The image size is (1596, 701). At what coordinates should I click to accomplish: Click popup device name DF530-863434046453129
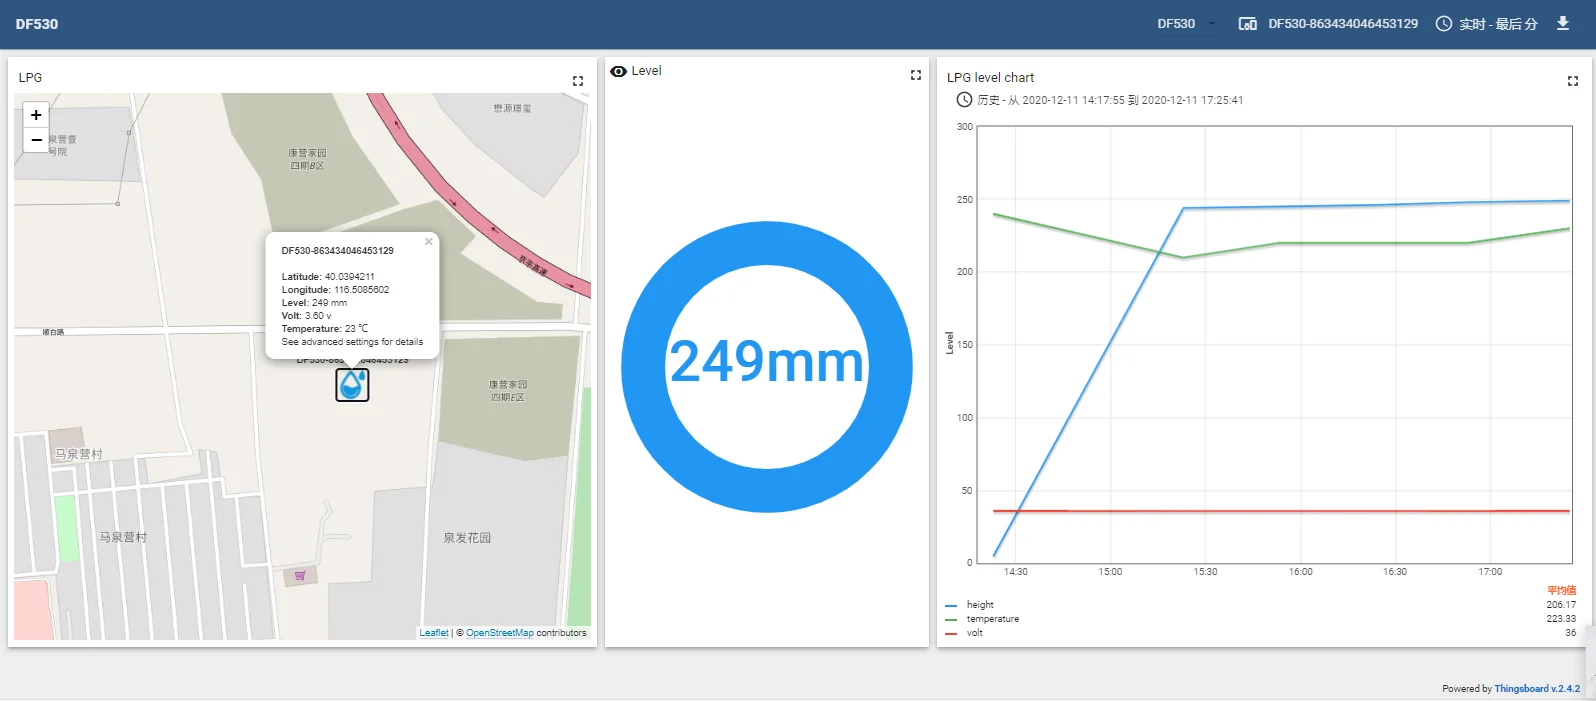[337, 251]
